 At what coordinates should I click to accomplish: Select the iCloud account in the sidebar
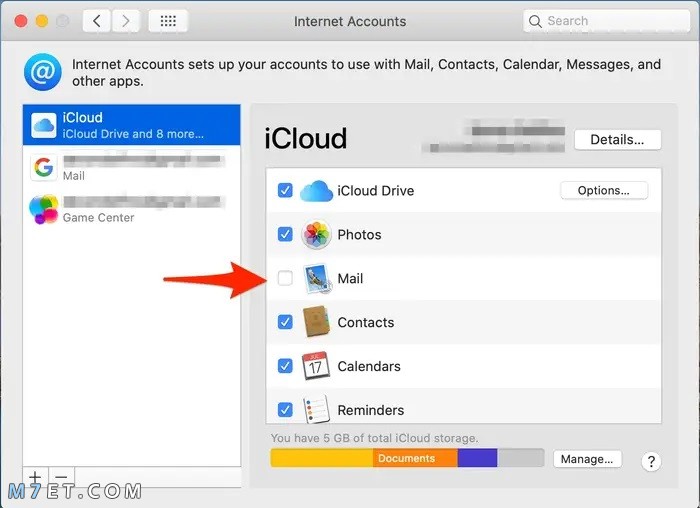(131, 125)
